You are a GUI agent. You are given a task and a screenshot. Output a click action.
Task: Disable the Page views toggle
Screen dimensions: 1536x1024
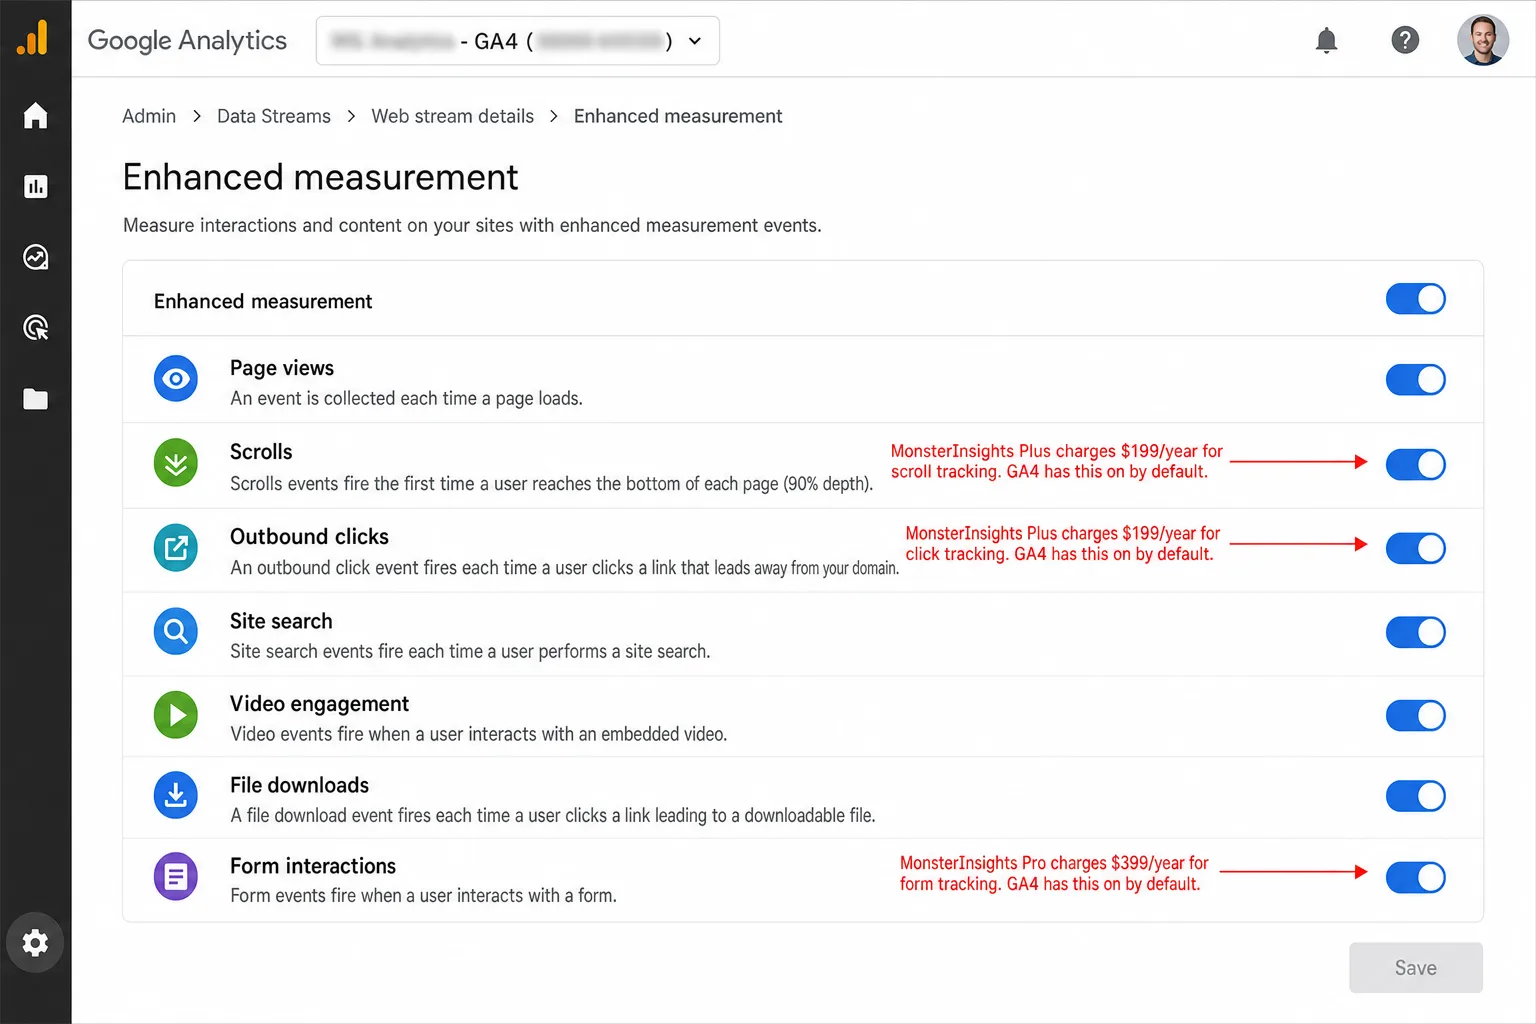pos(1415,380)
